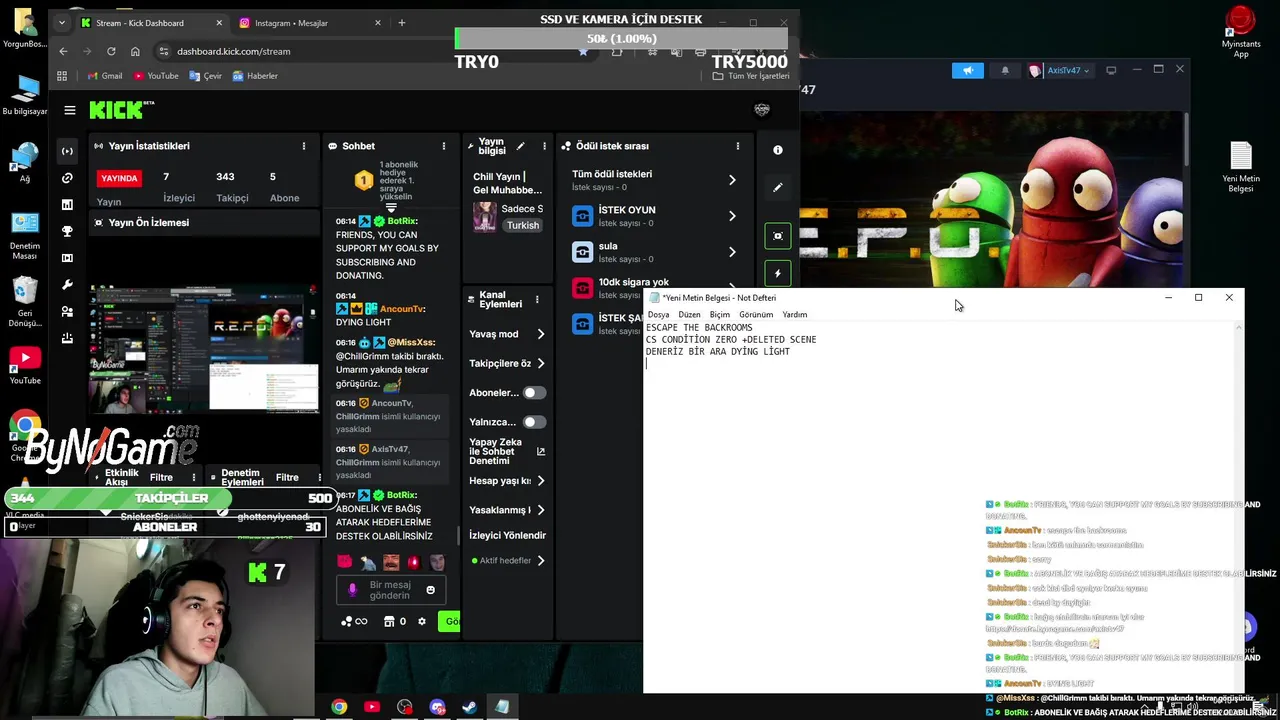Screen dimensions: 1280x720
Task: Open the emoji picker in chat input
Action: pos(431,590)
